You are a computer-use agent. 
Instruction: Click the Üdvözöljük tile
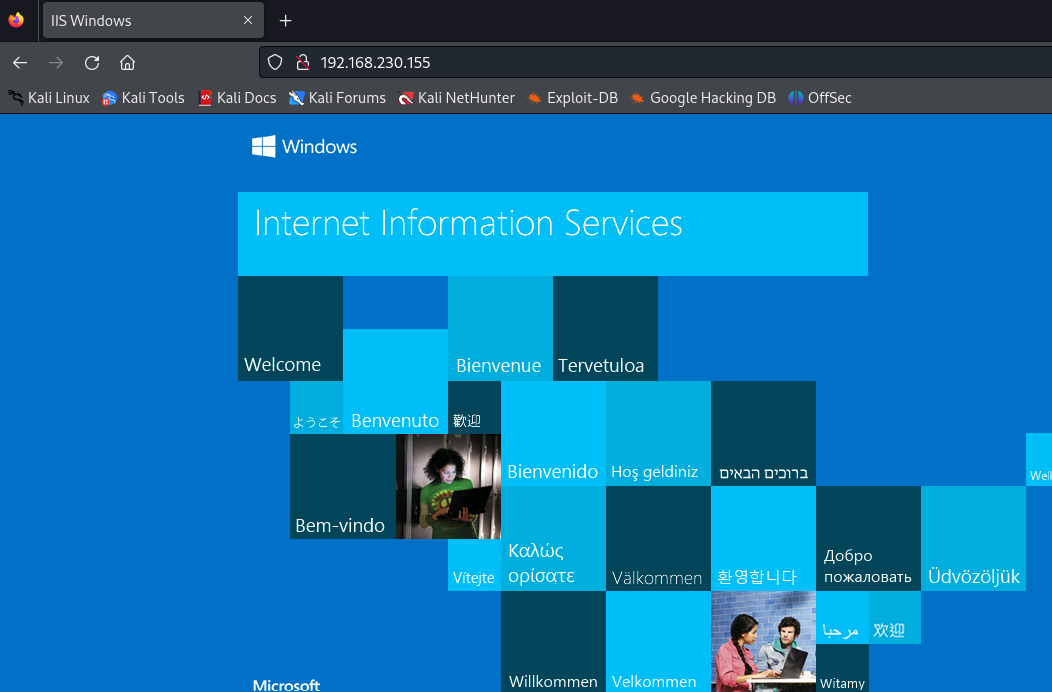coord(974,539)
